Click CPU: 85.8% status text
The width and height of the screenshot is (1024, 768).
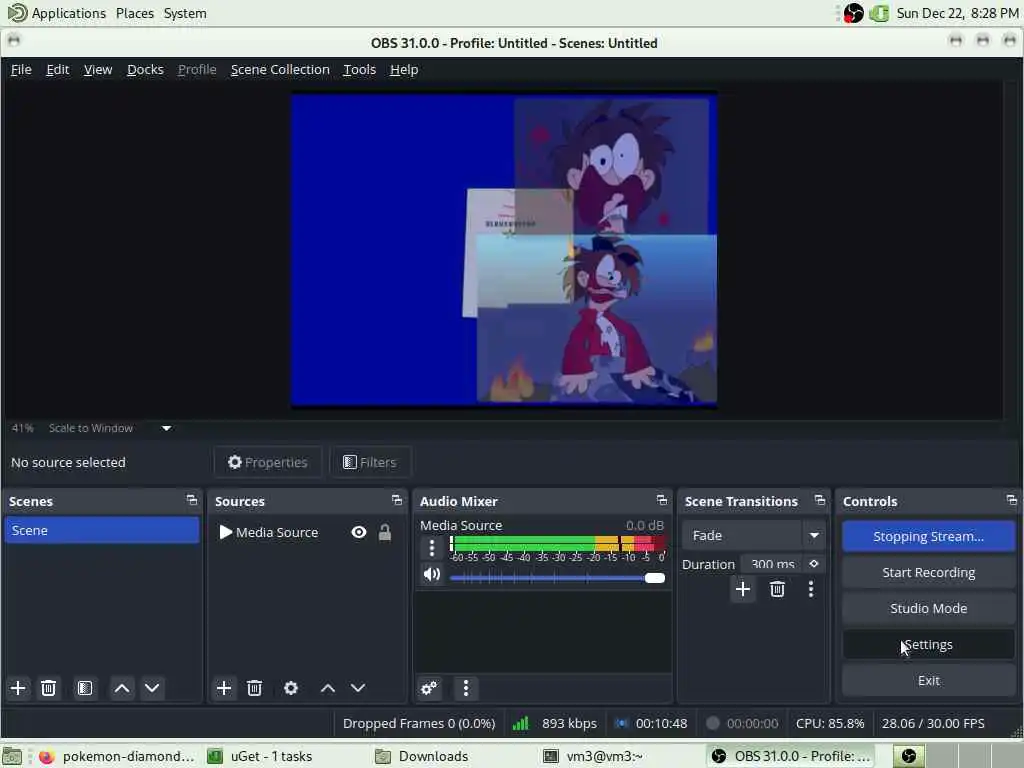point(829,723)
